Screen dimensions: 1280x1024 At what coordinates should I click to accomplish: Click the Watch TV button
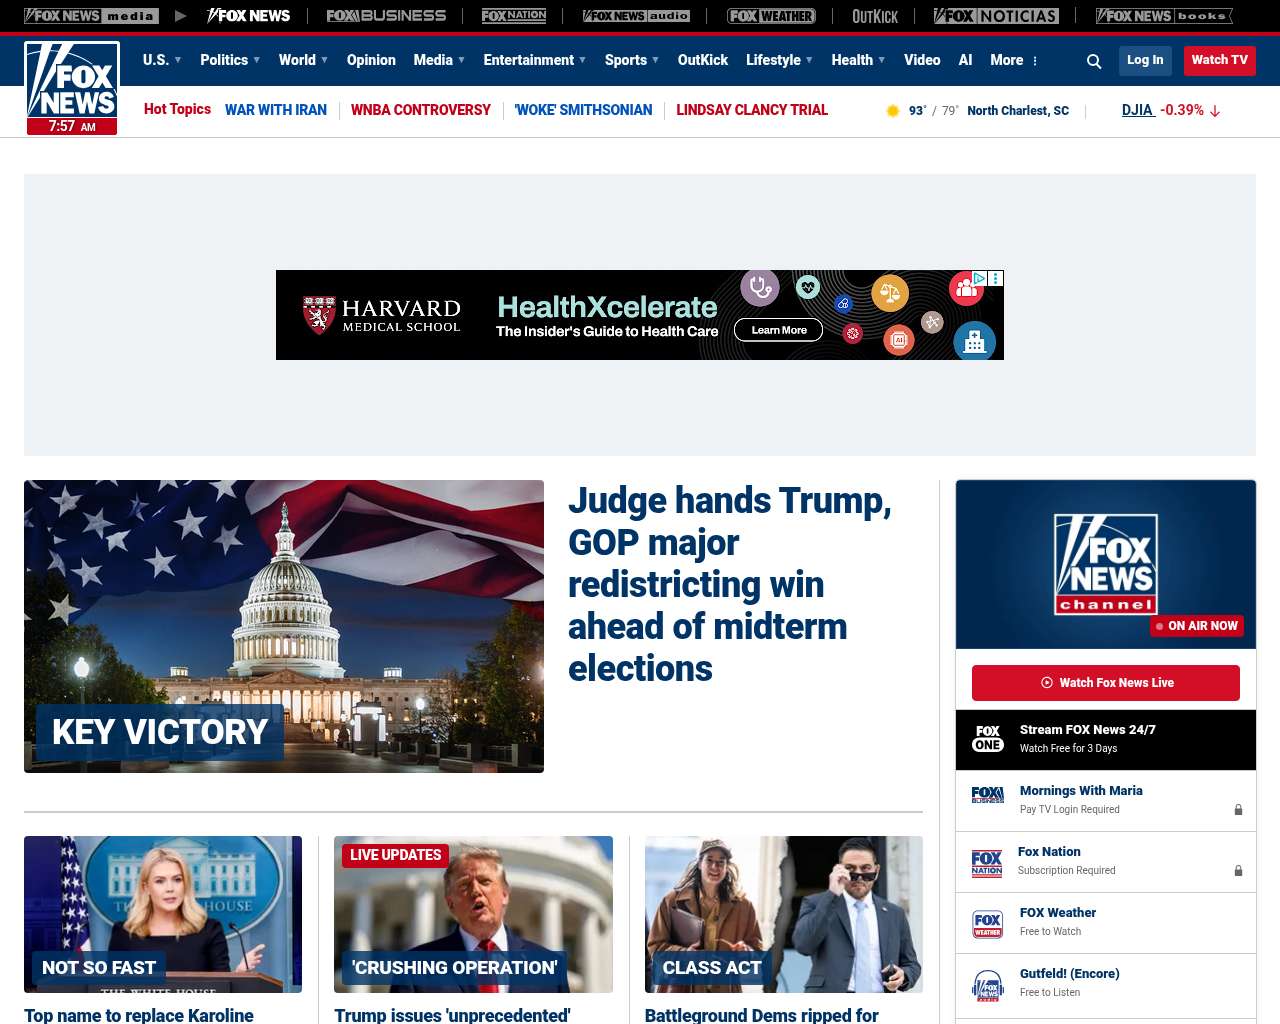point(1220,60)
